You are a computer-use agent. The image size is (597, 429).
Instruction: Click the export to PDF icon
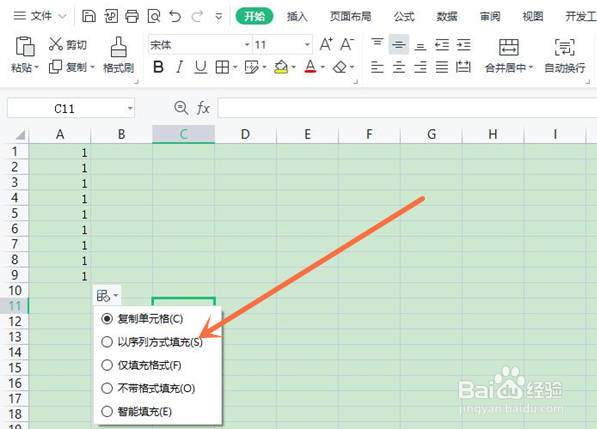point(110,16)
